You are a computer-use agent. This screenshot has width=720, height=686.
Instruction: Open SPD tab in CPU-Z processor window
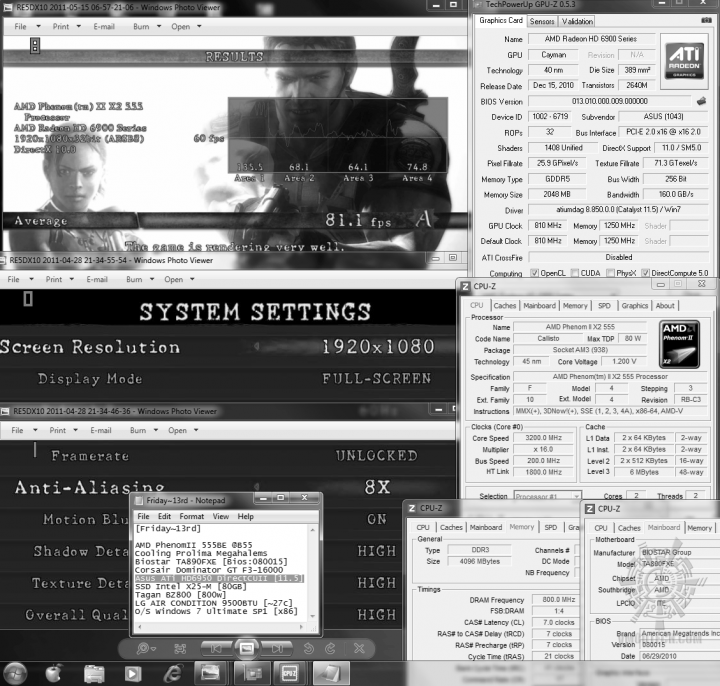click(604, 305)
